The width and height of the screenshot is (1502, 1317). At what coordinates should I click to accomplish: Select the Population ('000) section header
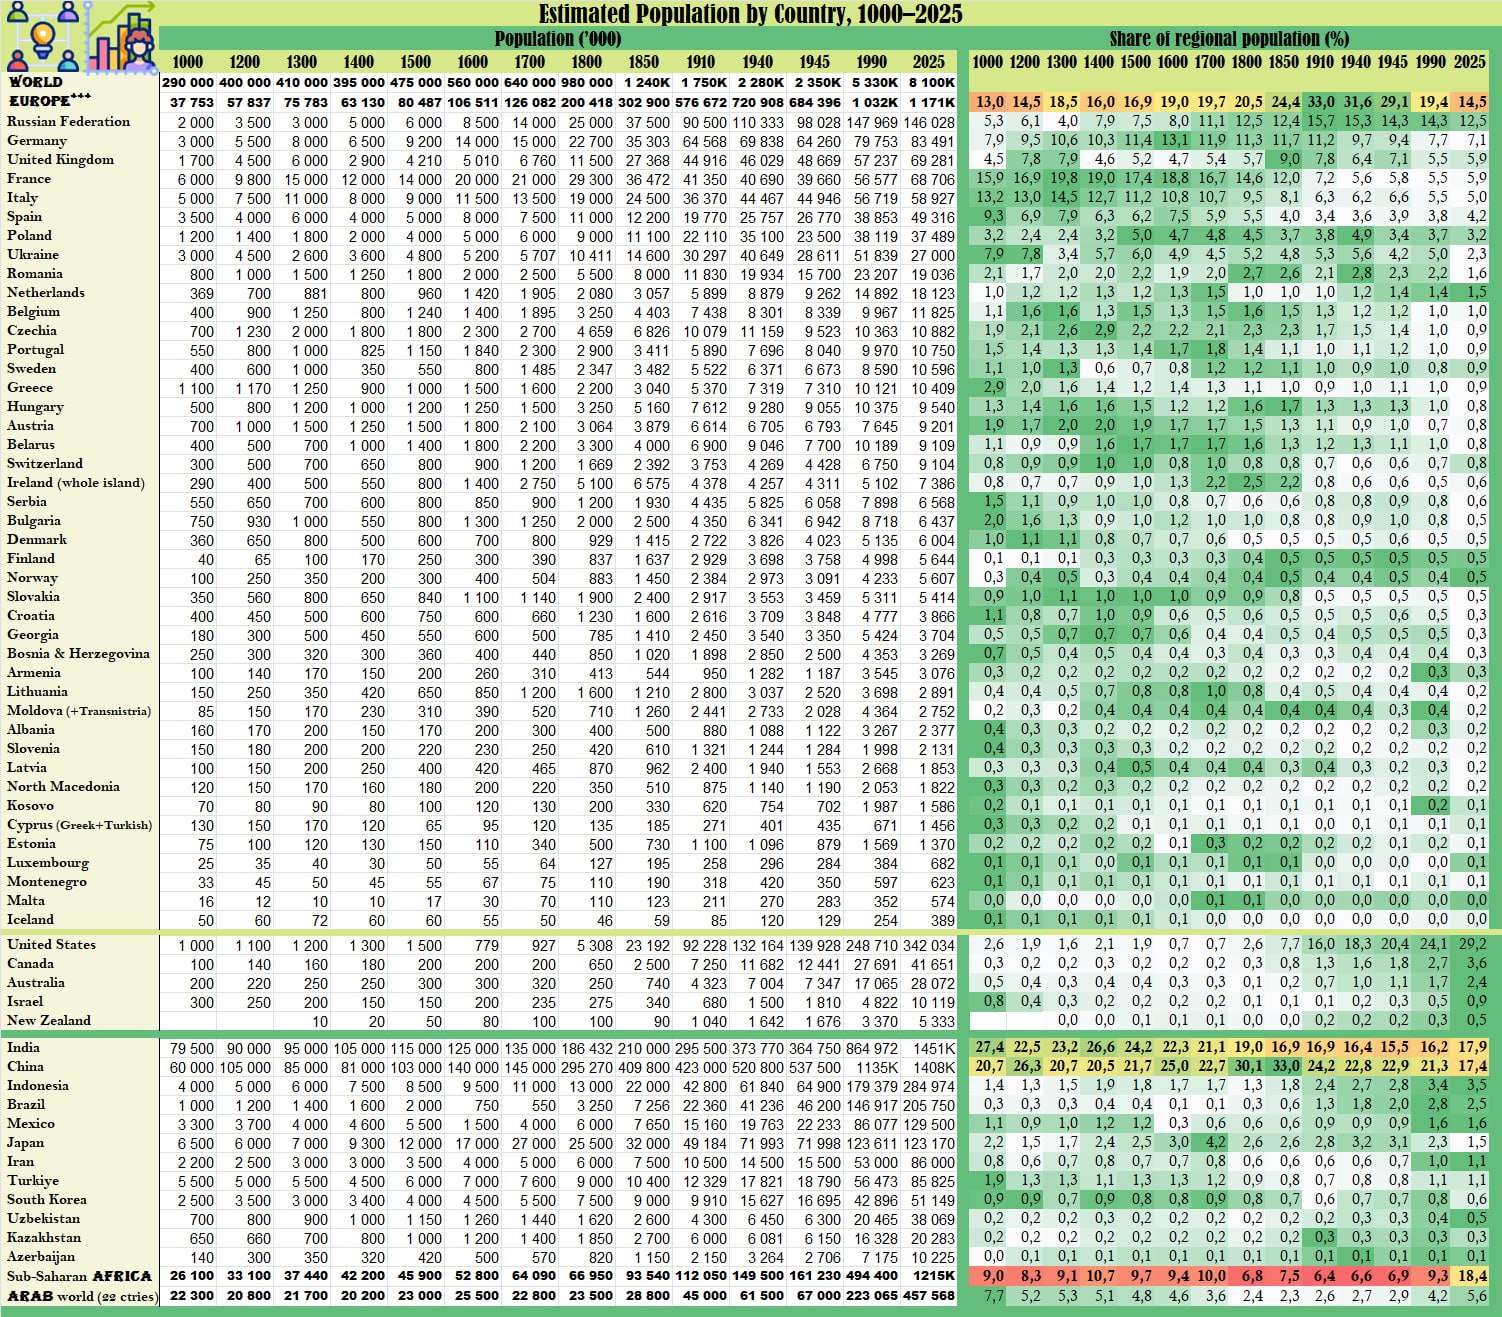click(x=557, y=39)
